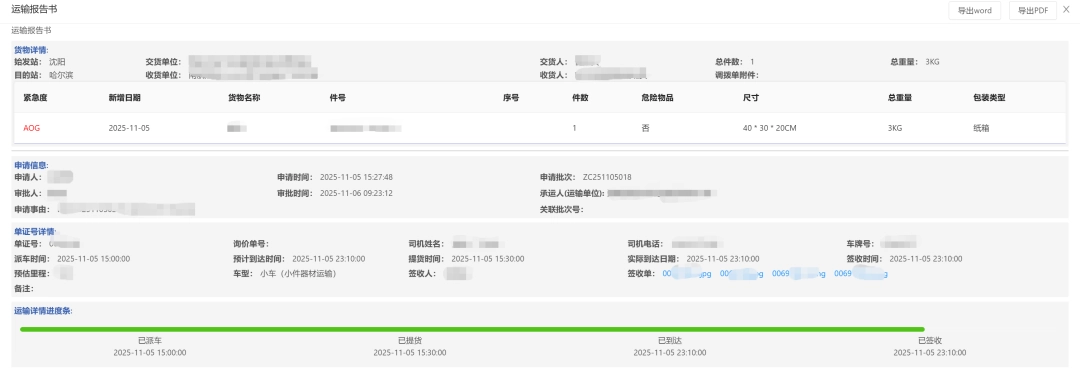The width and height of the screenshot is (1080, 379).
Task: Click the 总件数 label in cargo summary
Action: (730, 62)
